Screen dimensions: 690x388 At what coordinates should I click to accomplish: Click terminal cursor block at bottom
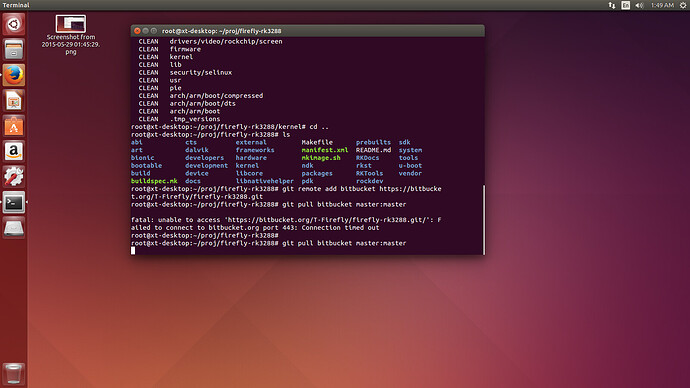pyautogui.click(x=133, y=251)
